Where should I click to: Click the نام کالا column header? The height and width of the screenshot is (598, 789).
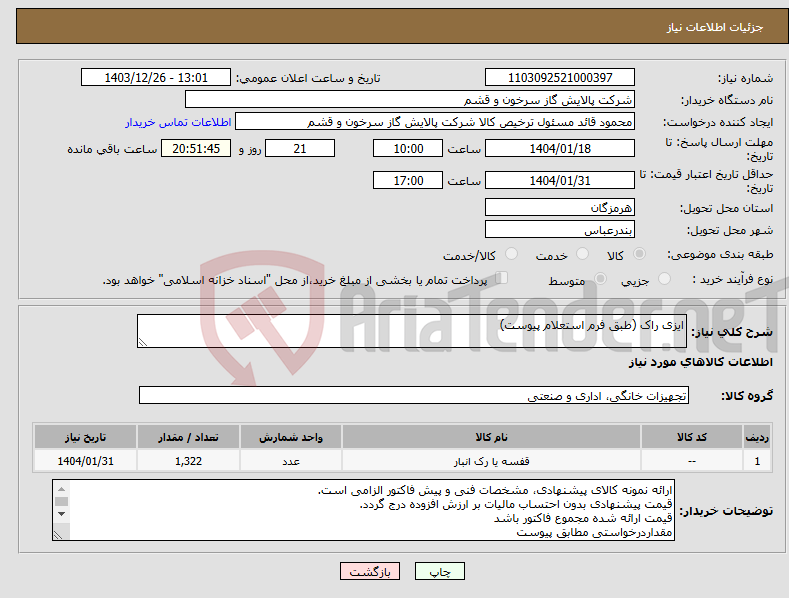point(491,437)
